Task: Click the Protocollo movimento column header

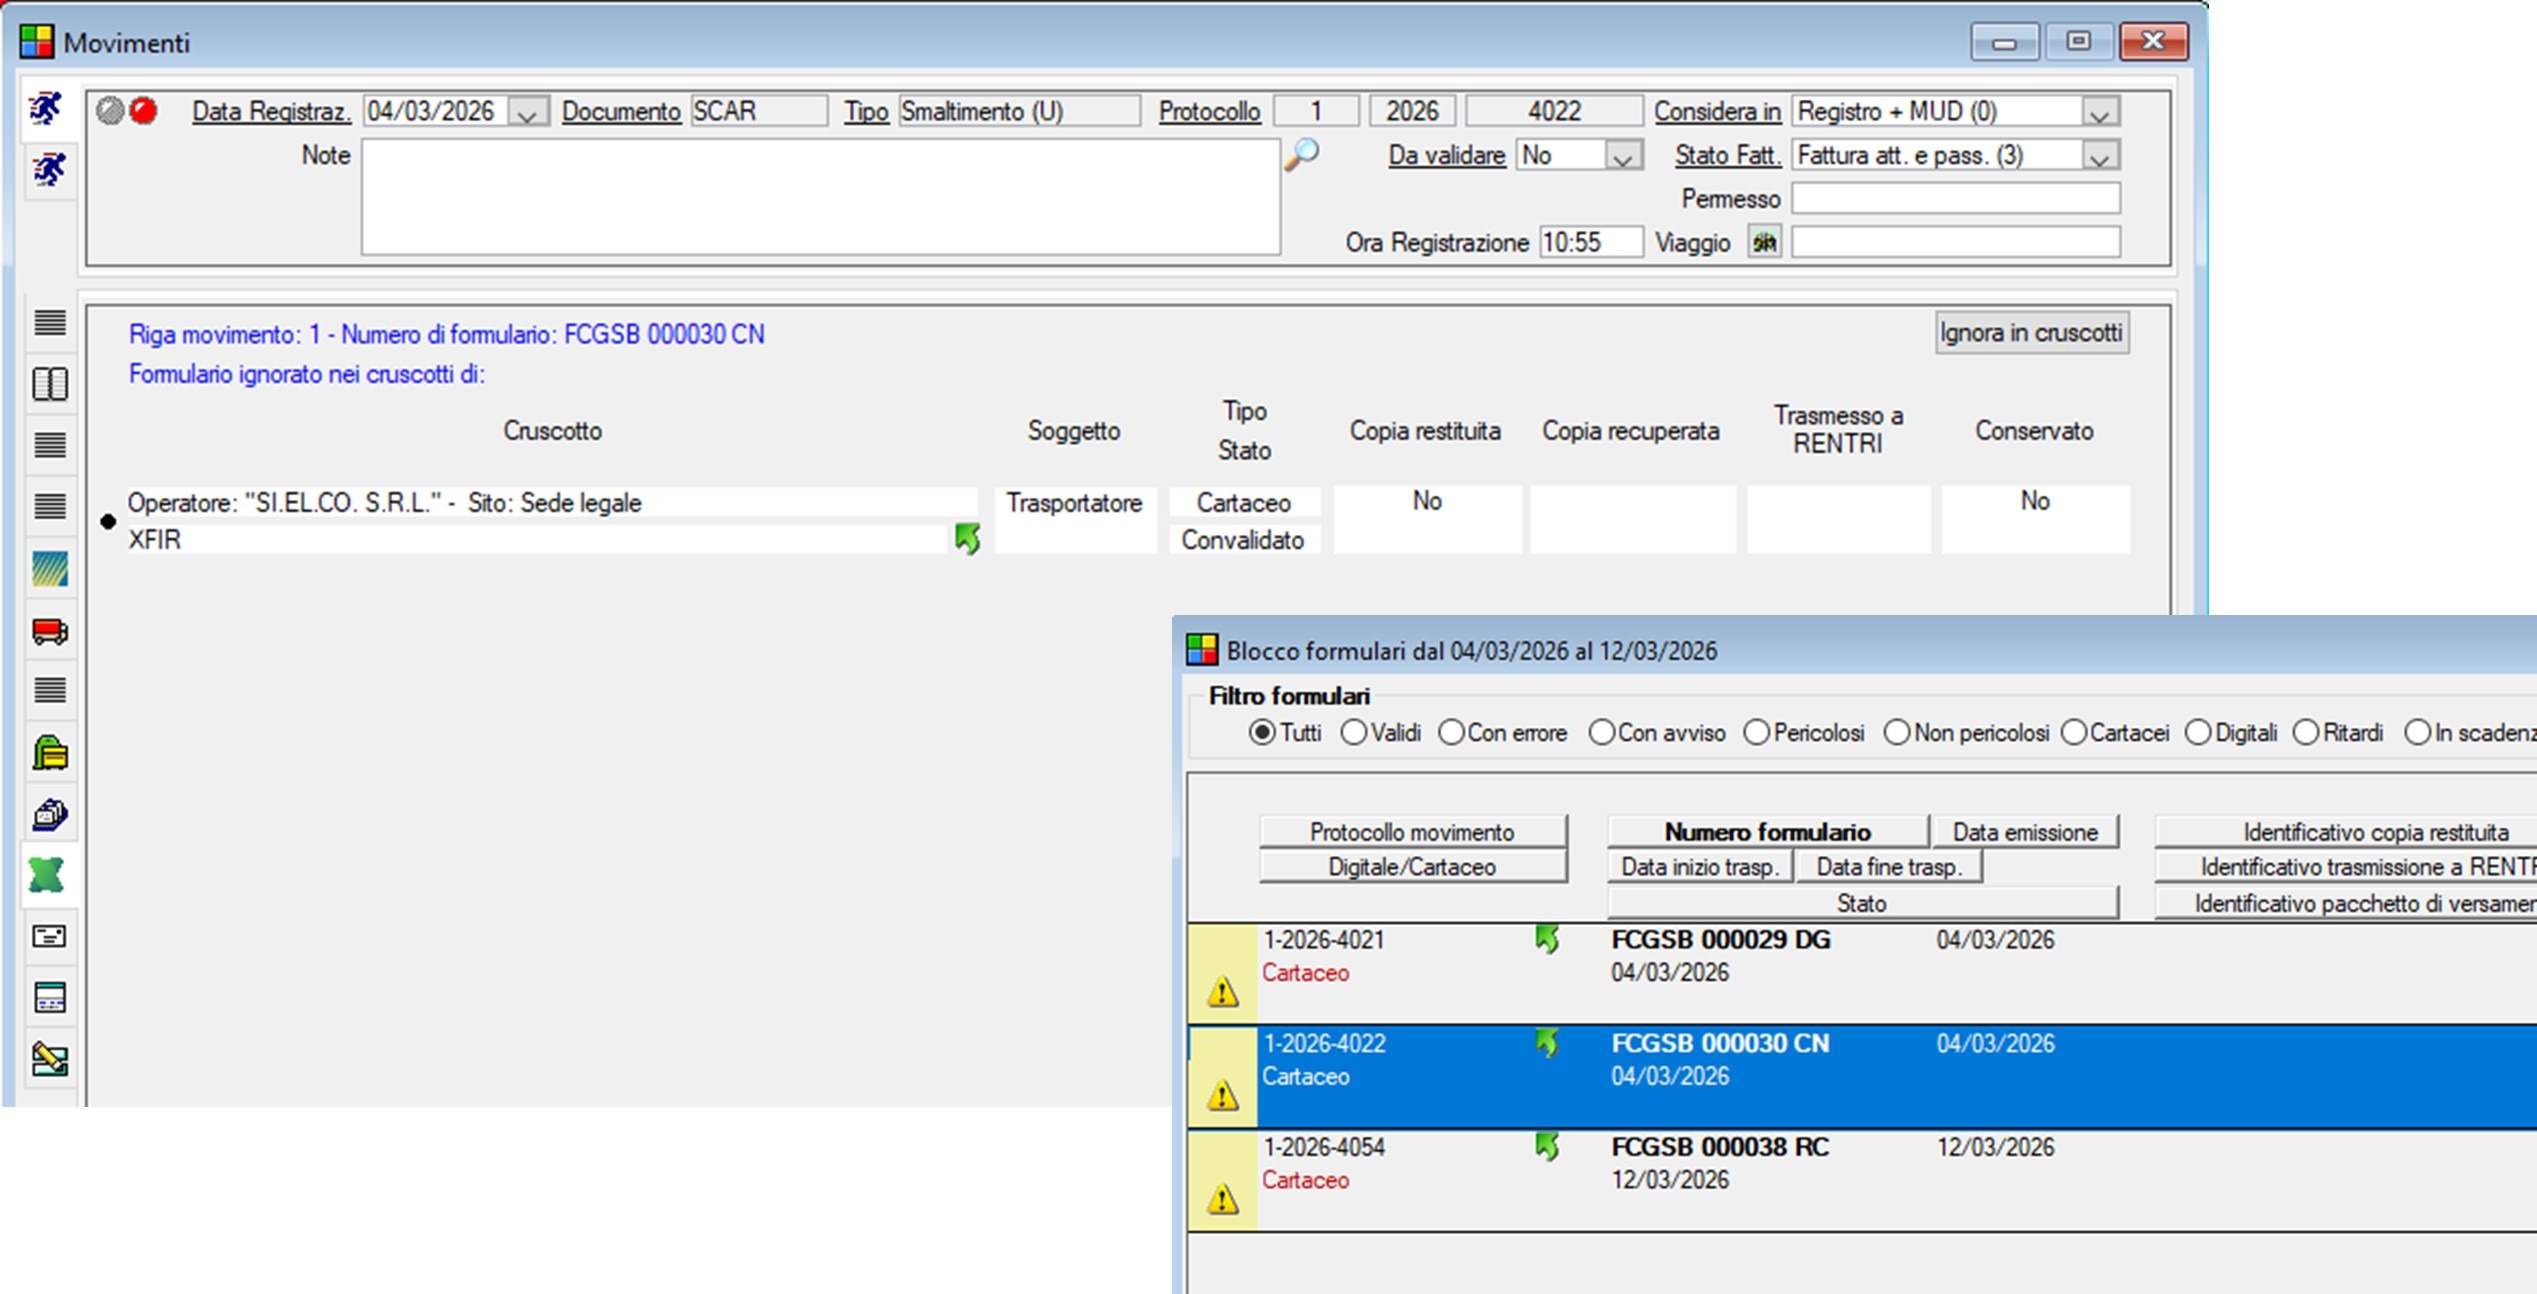Action: click(1412, 832)
